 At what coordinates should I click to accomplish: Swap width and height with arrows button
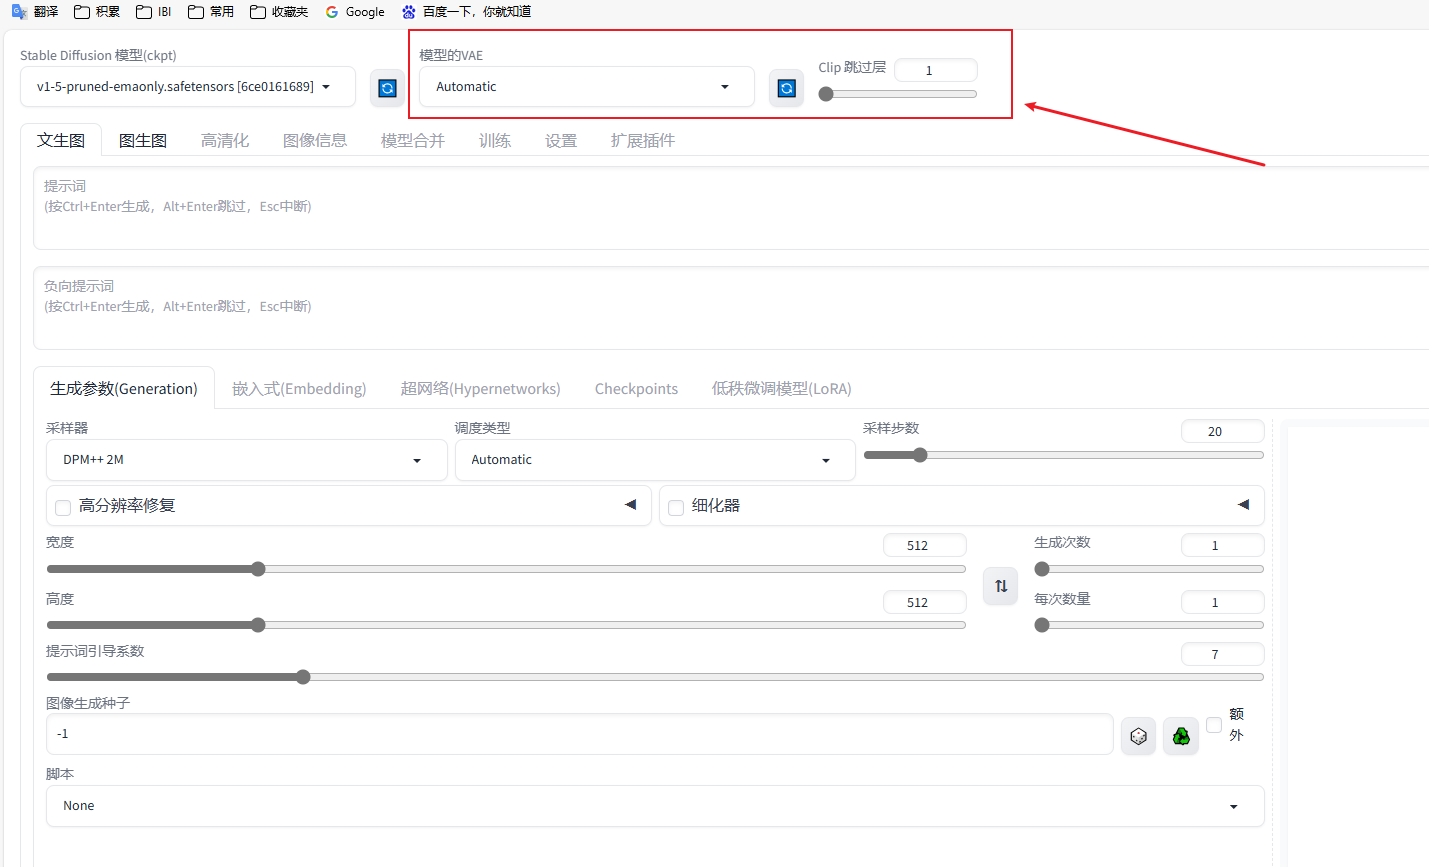pyautogui.click(x=1001, y=586)
